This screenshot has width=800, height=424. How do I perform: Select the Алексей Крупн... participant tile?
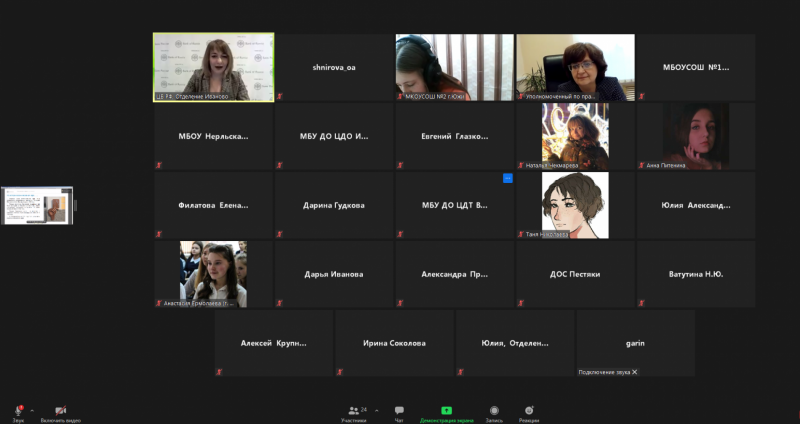(x=273, y=343)
